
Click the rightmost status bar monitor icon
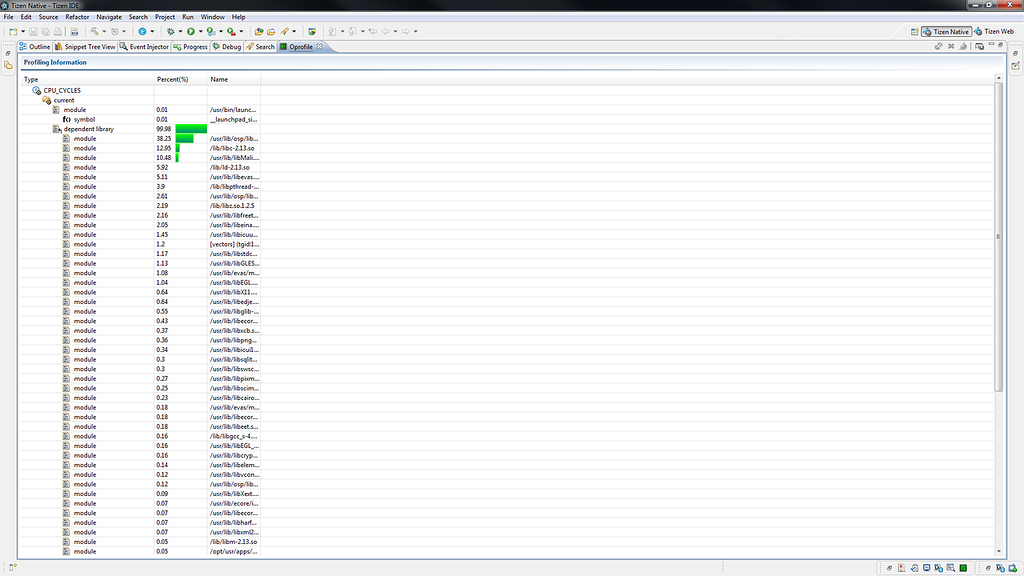click(1013, 568)
